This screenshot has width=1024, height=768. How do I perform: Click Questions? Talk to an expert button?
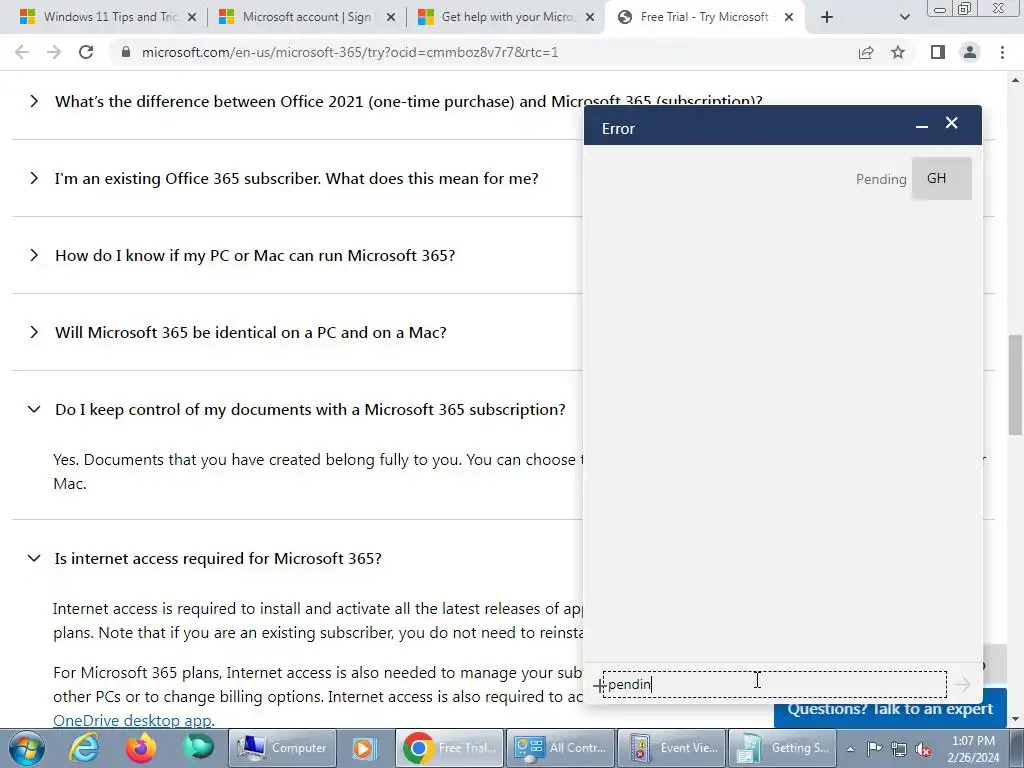pyautogui.click(x=890, y=709)
